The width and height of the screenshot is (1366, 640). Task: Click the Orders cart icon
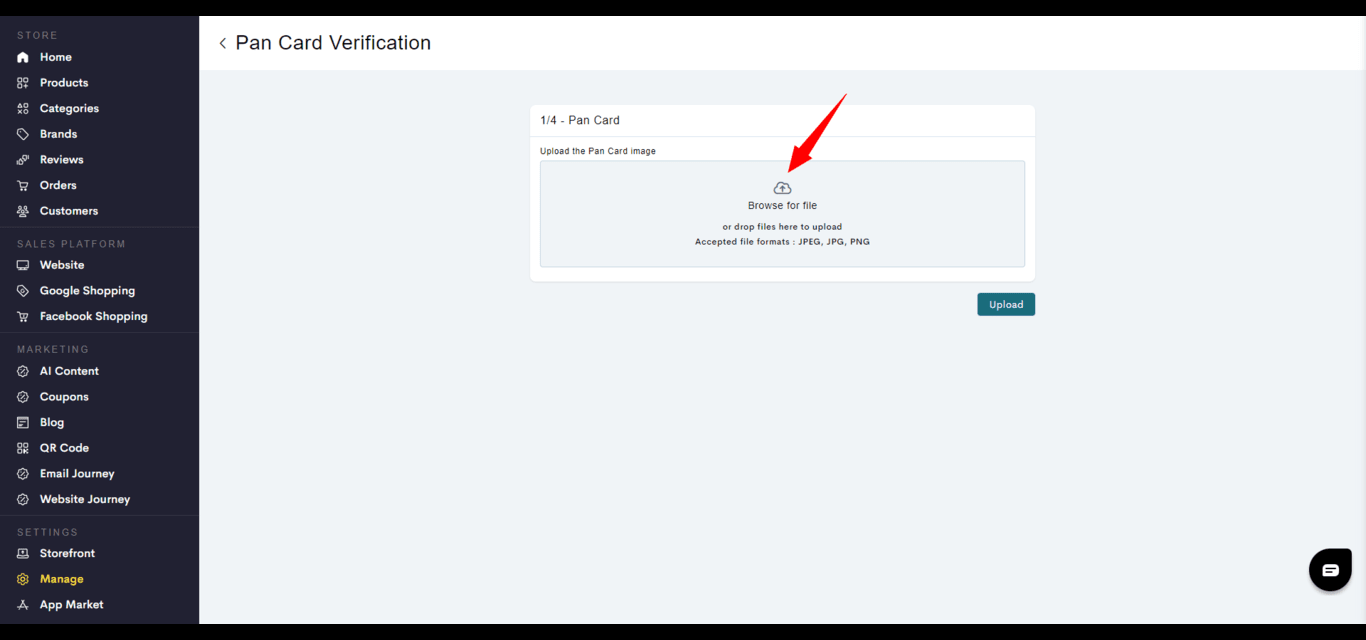[x=23, y=185]
